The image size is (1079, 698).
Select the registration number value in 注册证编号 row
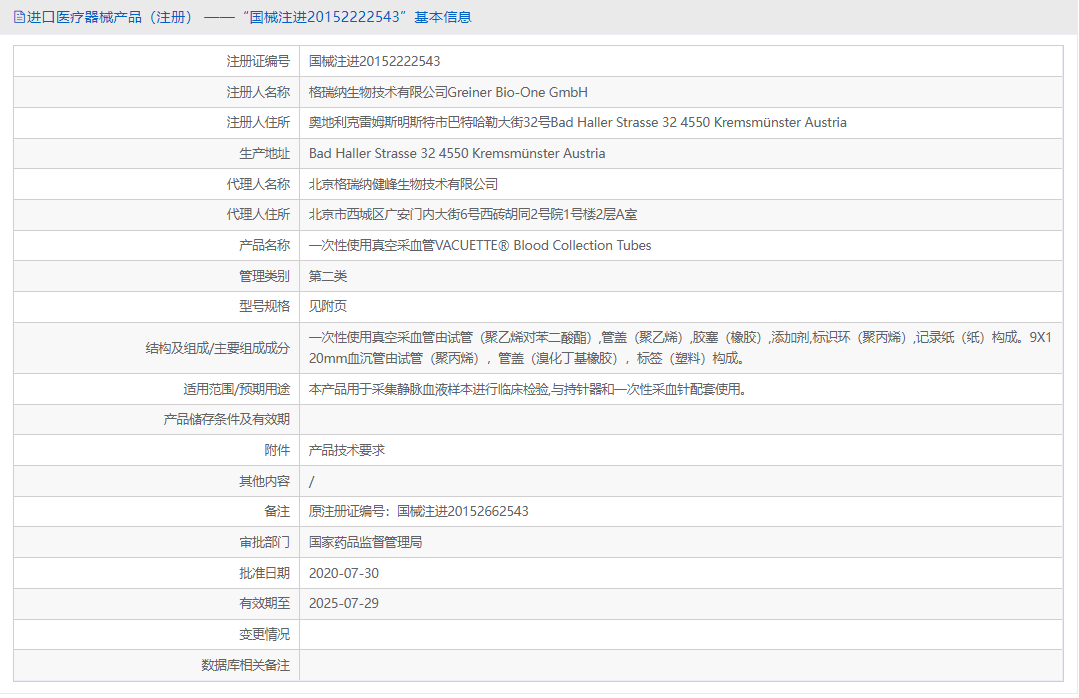pyautogui.click(x=374, y=62)
